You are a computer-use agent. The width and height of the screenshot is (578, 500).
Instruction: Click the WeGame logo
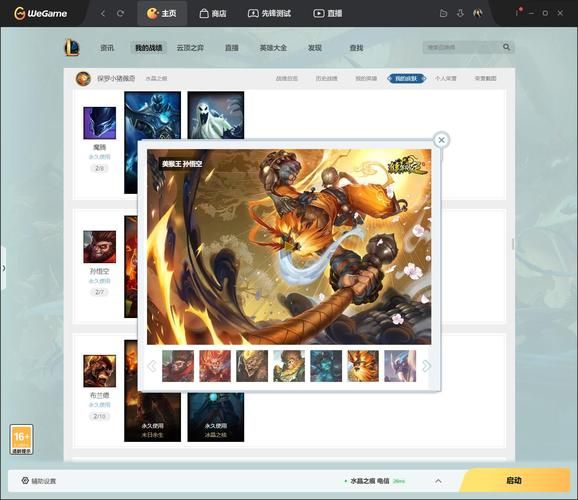(x=41, y=13)
